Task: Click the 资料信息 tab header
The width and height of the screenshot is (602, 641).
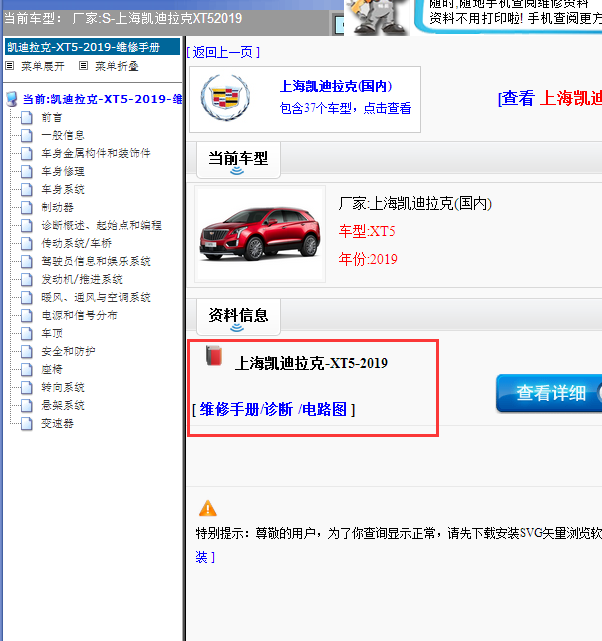Action: tap(238, 317)
